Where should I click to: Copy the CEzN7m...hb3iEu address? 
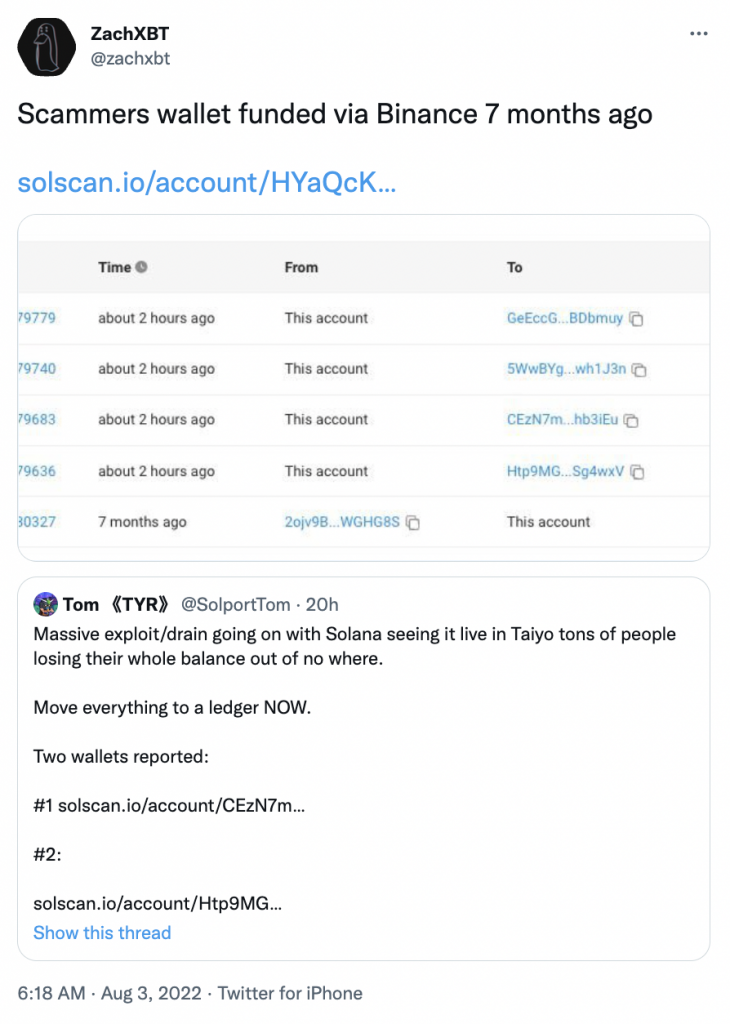coord(631,421)
